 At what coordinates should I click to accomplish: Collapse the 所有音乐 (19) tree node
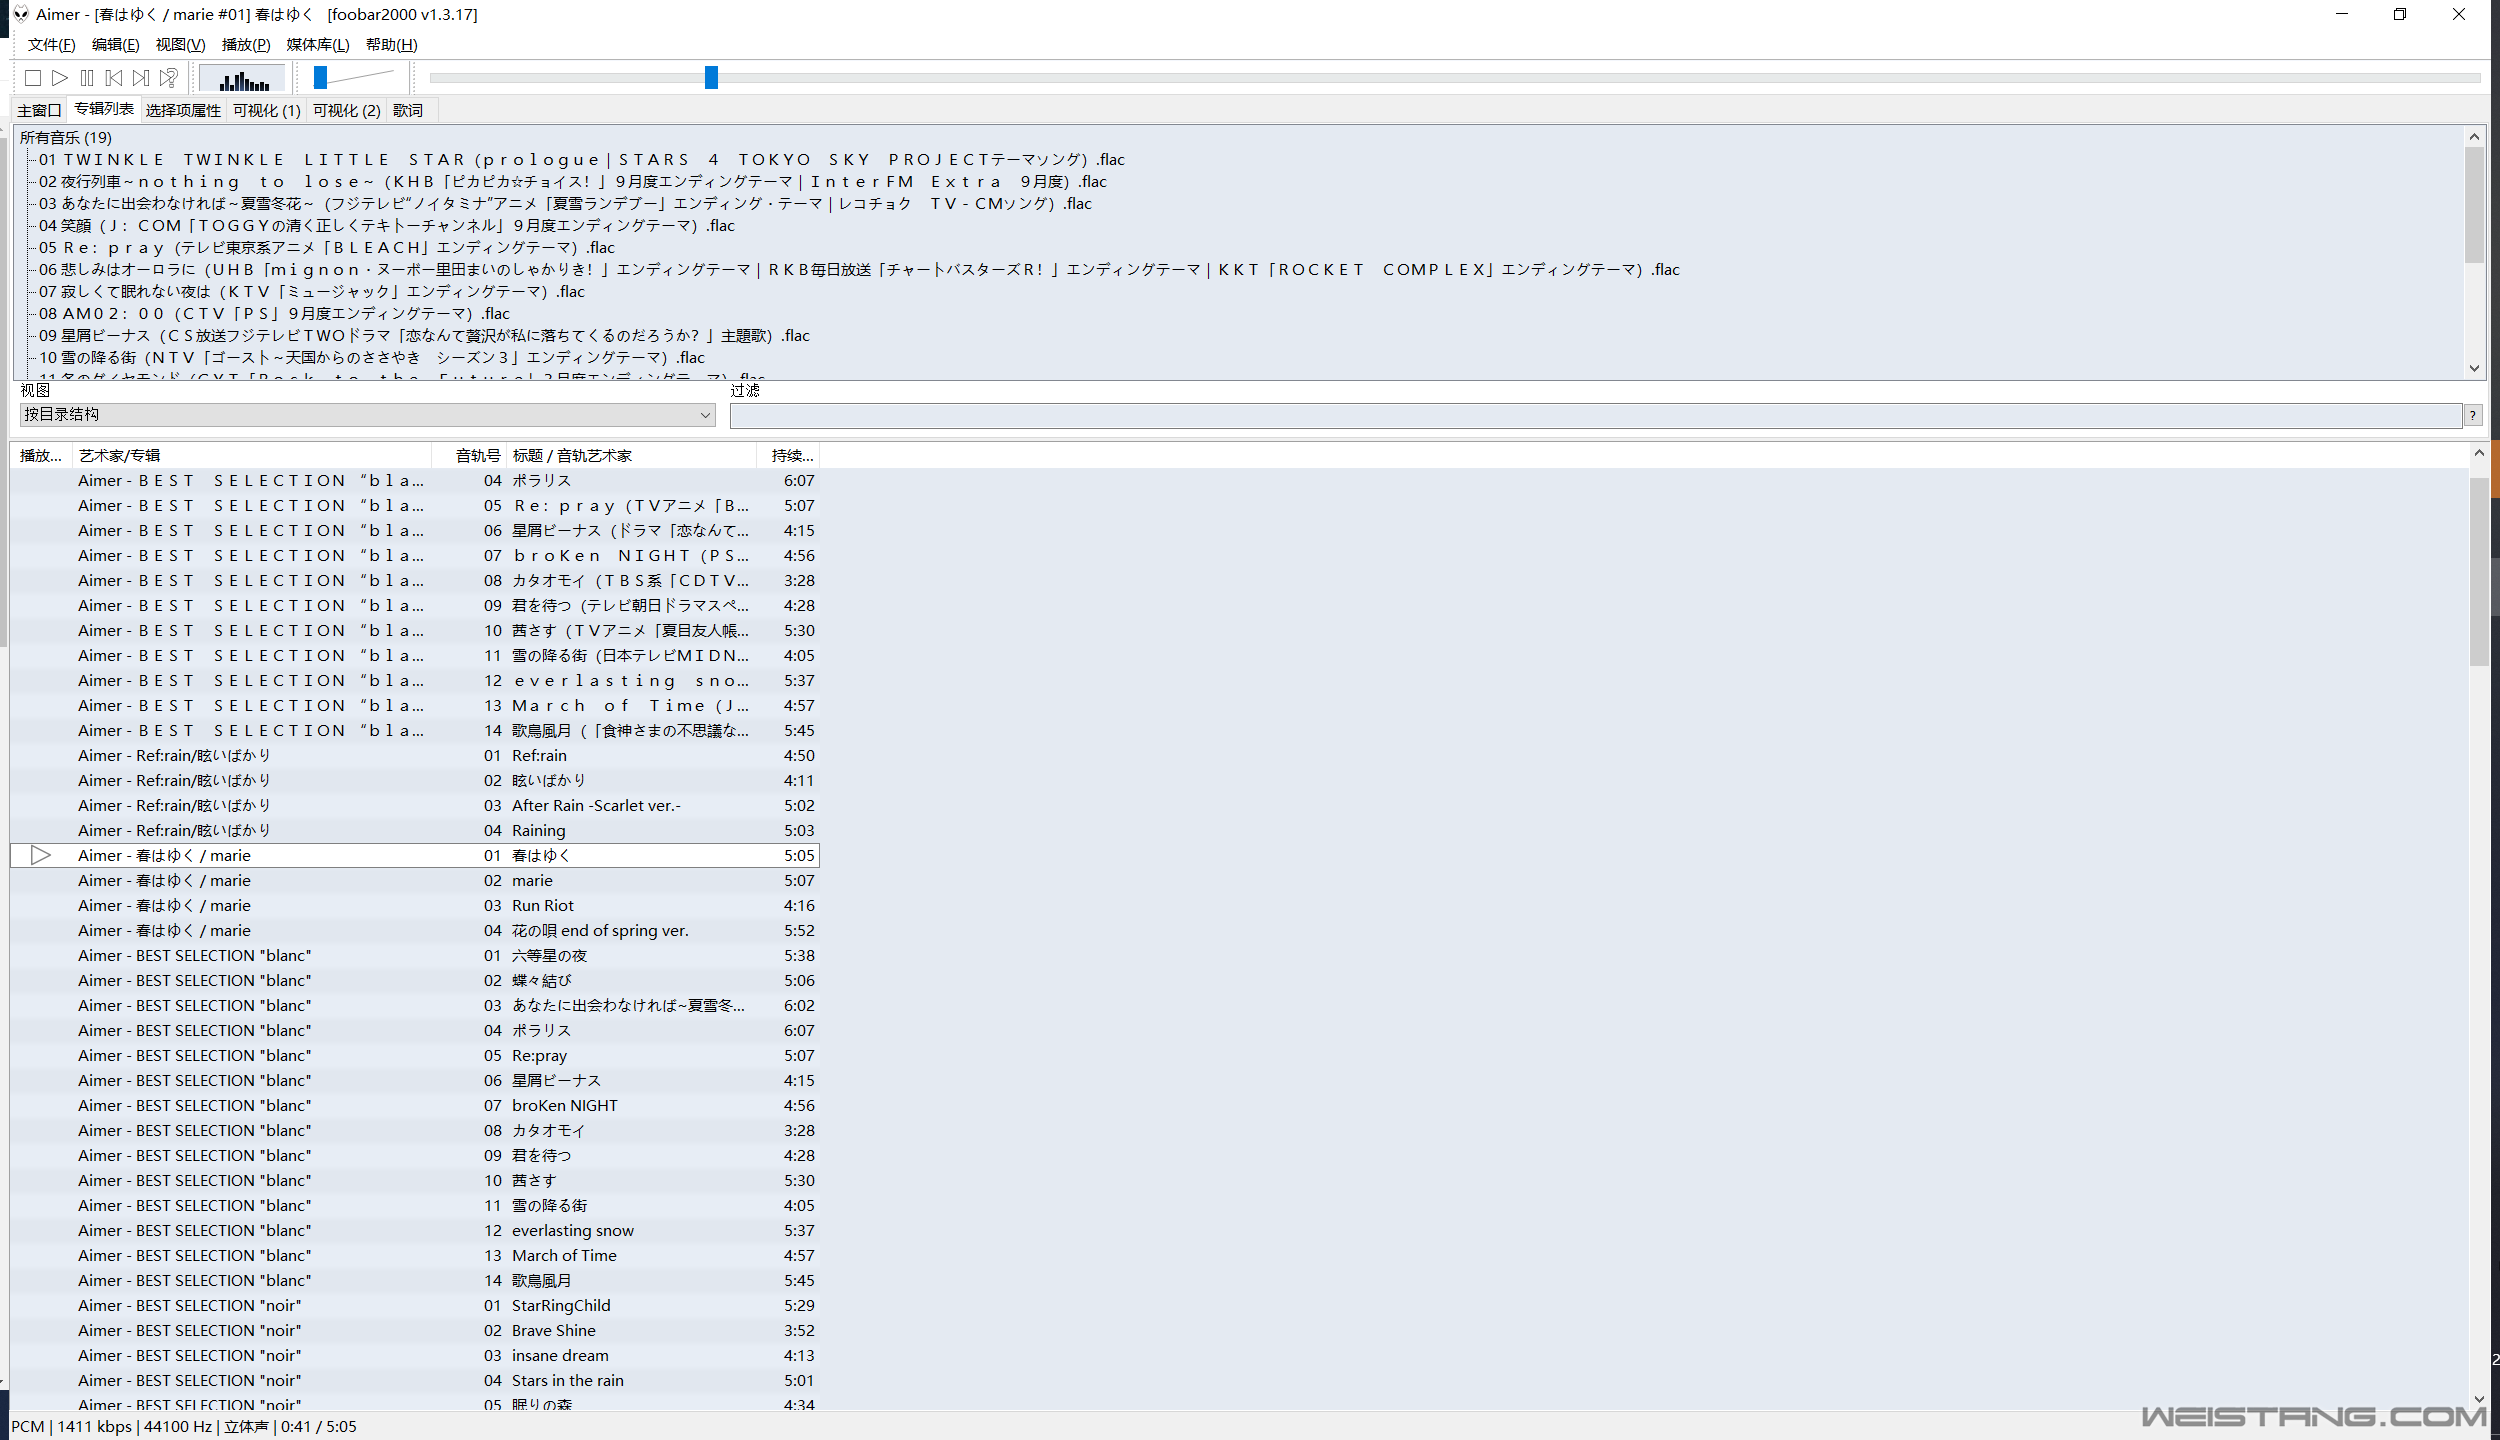[66, 138]
